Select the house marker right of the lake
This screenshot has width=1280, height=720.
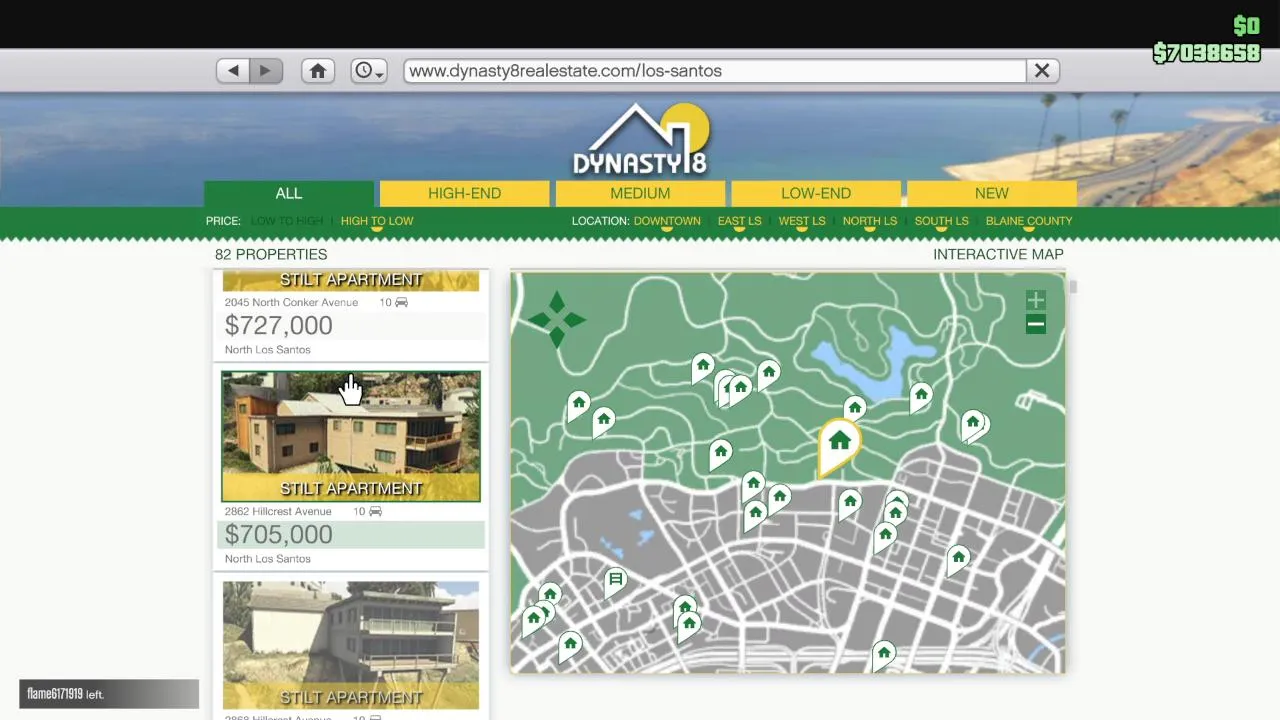coord(921,397)
